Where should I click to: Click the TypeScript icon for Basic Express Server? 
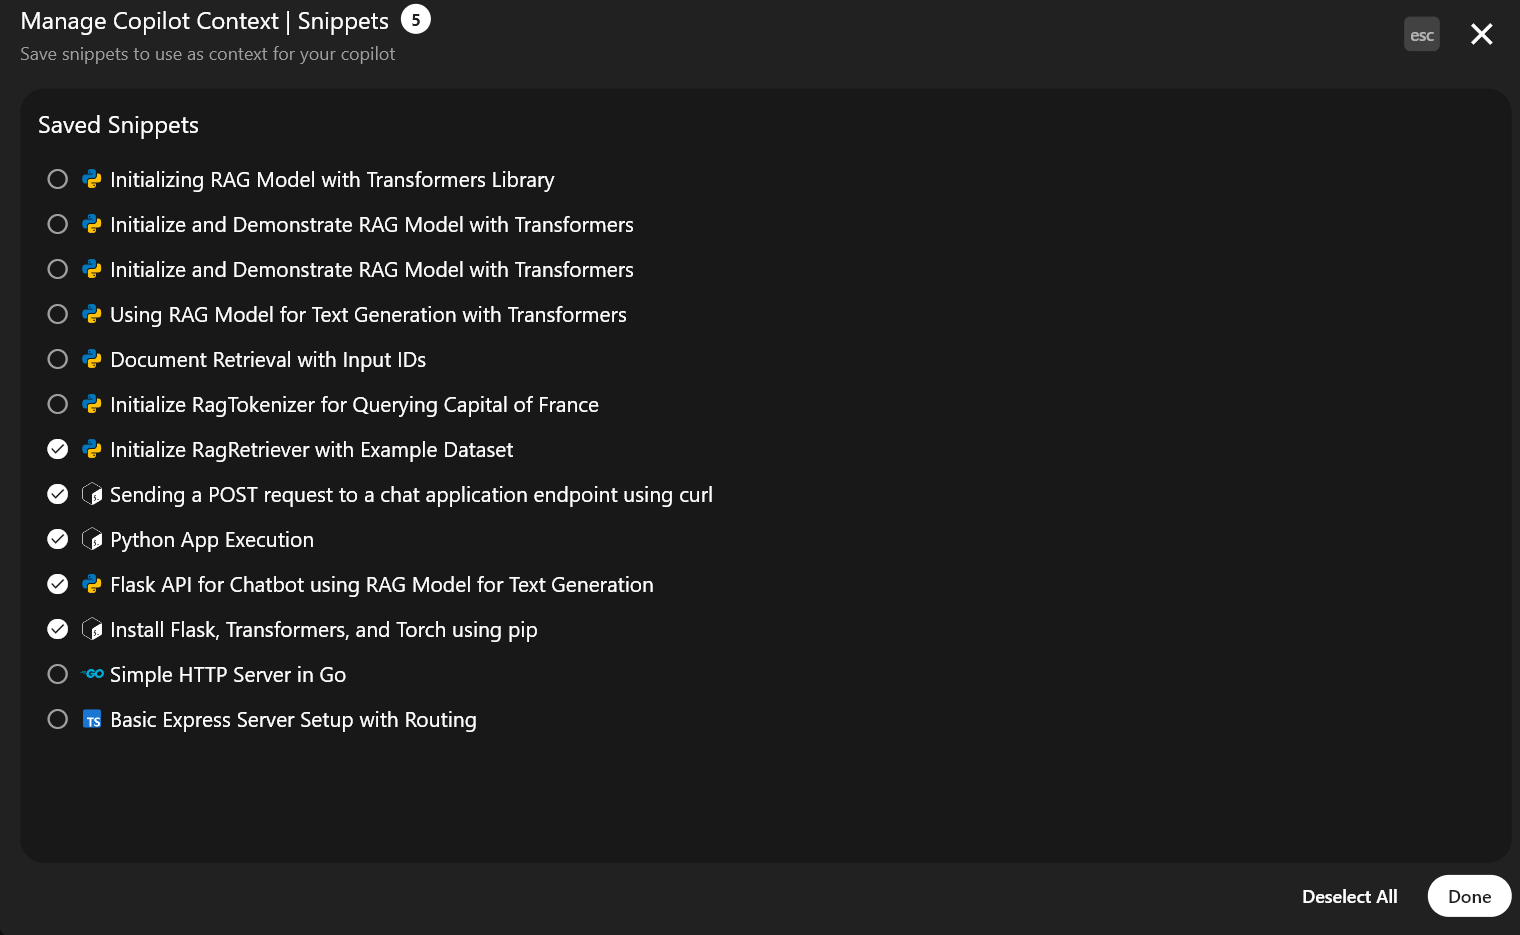point(92,719)
